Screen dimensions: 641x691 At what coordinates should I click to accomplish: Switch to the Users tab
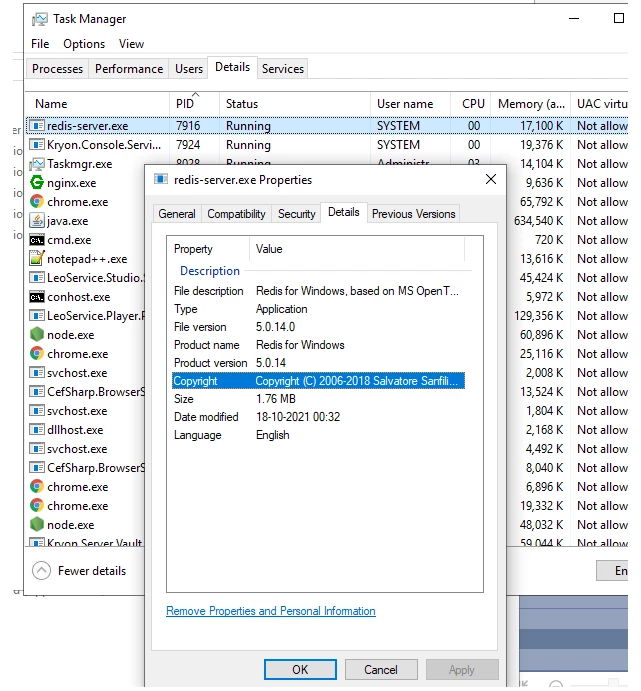coord(189,69)
